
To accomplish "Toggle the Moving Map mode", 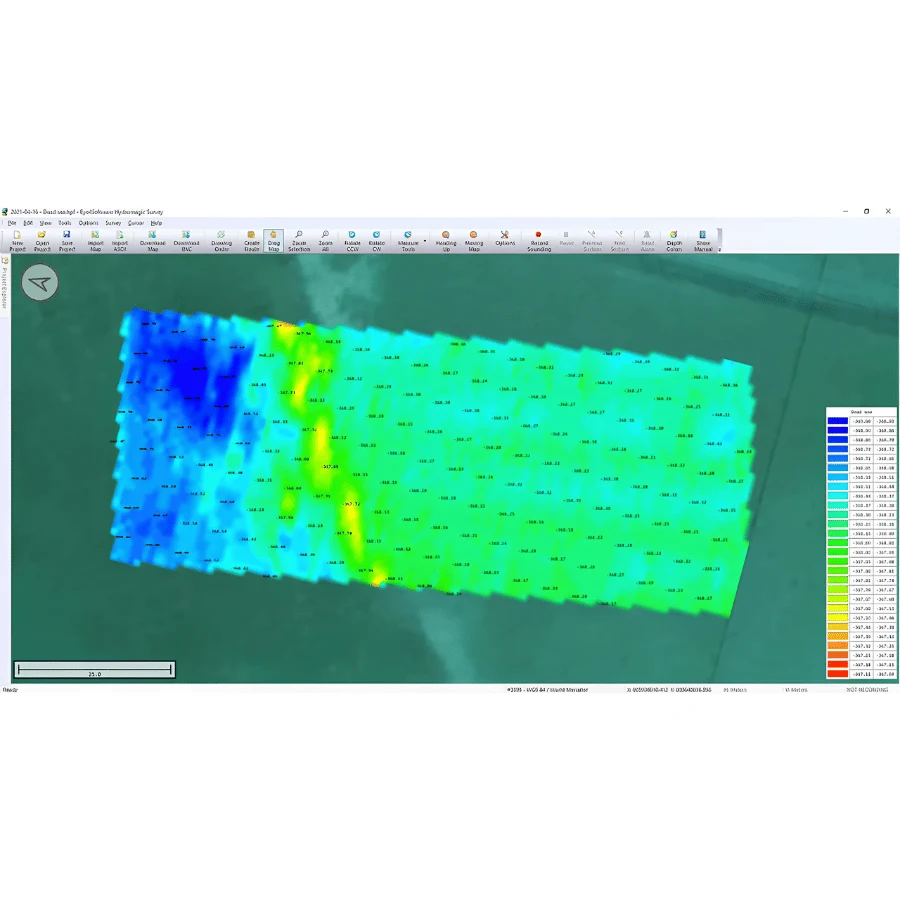I will pos(474,241).
